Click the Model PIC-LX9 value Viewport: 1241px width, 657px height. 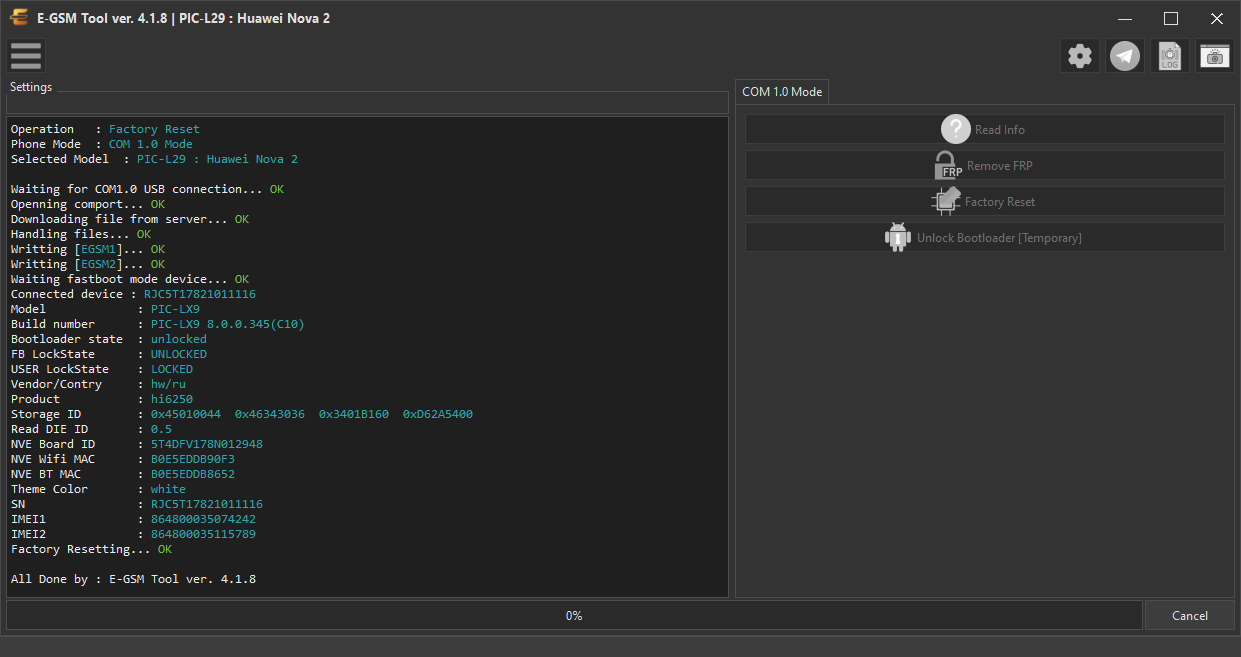click(175, 309)
